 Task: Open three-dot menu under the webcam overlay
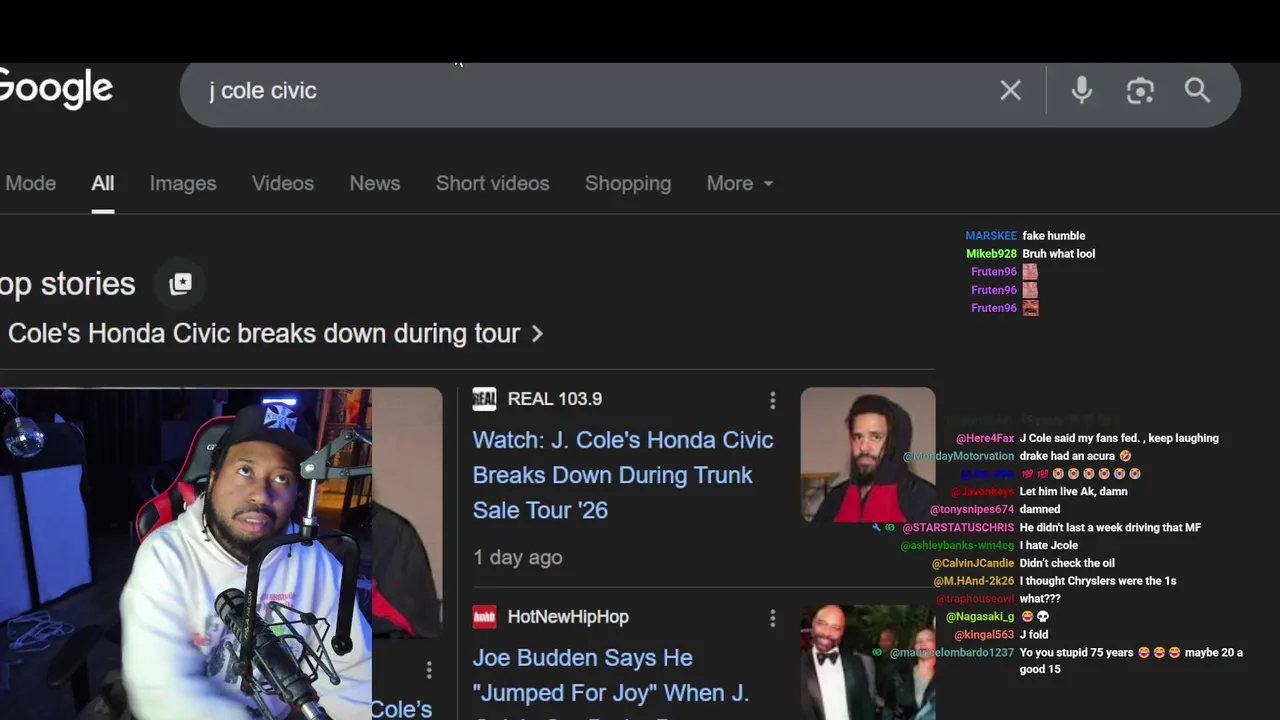(429, 670)
